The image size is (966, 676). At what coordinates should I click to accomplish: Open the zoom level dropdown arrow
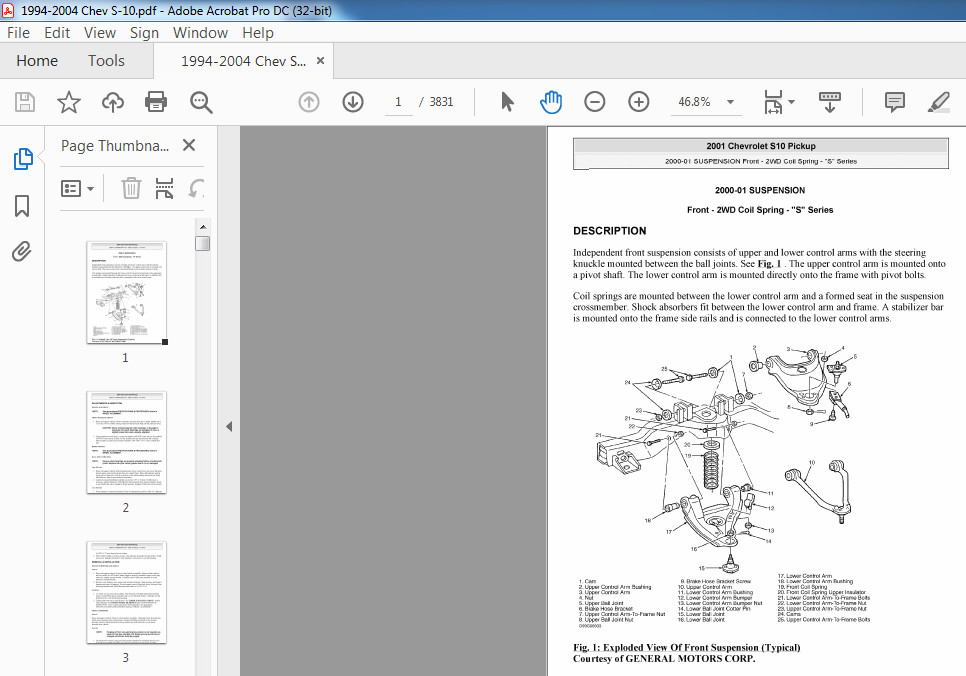pyautogui.click(x=731, y=102)
